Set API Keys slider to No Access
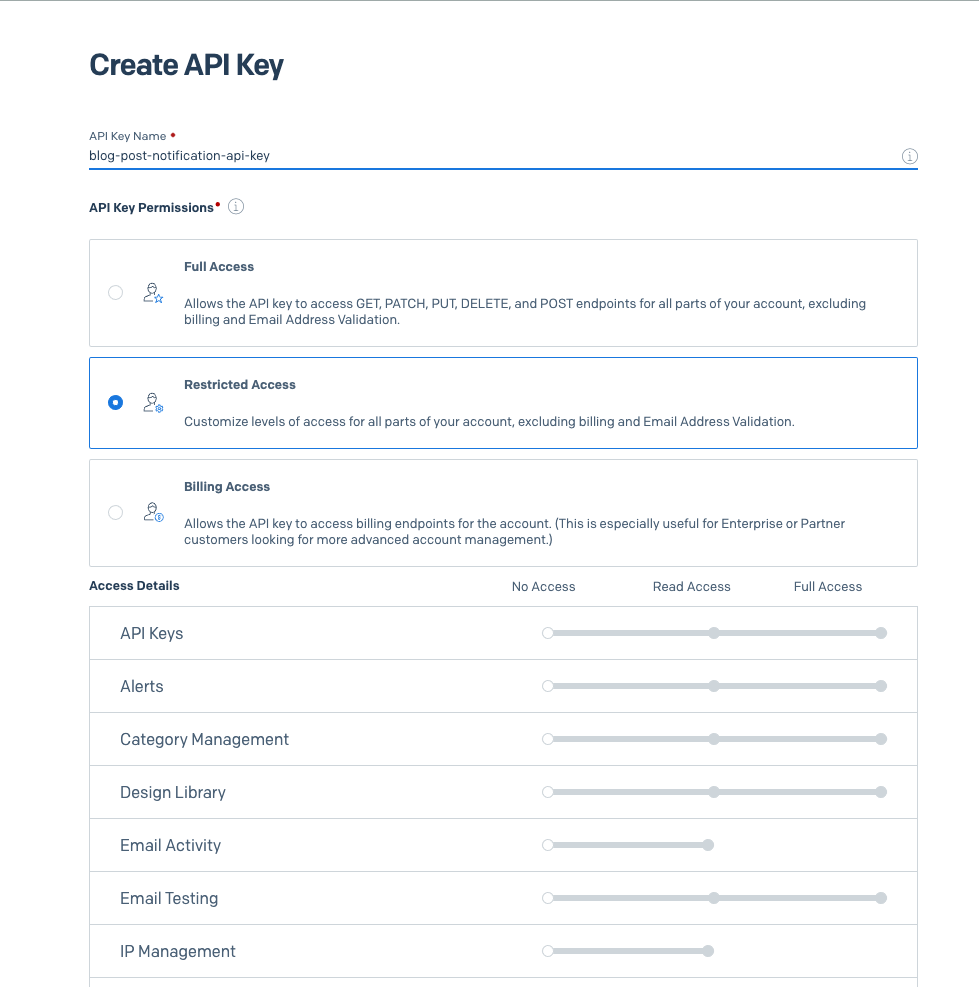979x987 pixels. pos(548,633)
